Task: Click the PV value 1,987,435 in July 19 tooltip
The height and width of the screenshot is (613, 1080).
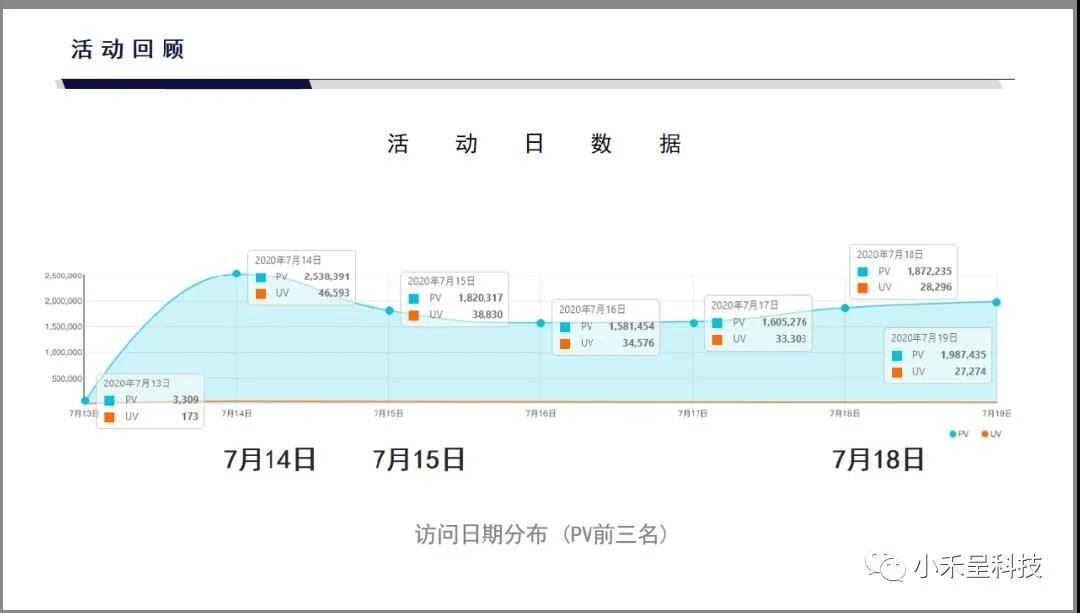Action: [963, 355]
